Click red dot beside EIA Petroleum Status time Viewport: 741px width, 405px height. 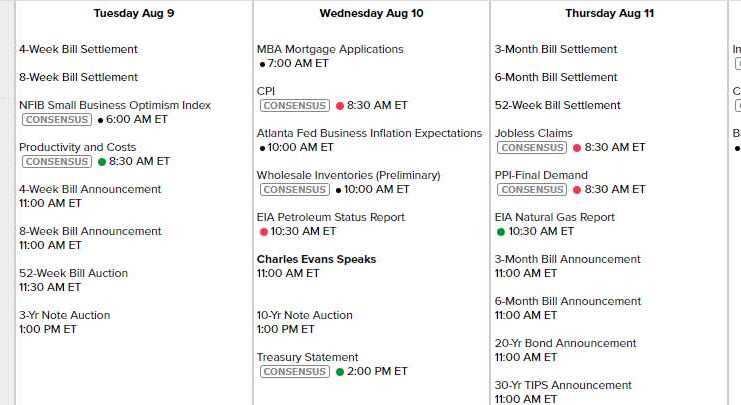(x=263, y=231)
